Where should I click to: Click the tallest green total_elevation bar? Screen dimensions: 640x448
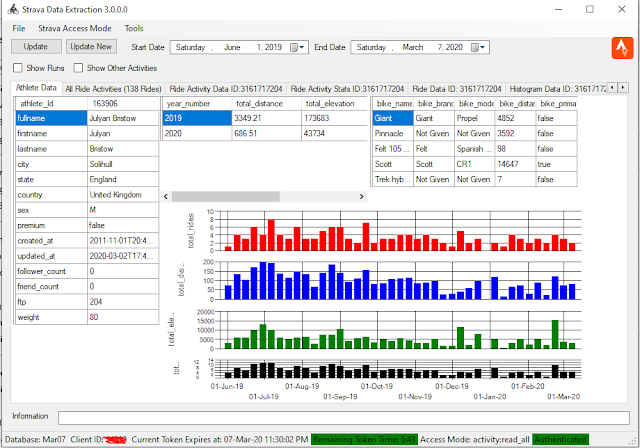(x=555, y=334)
